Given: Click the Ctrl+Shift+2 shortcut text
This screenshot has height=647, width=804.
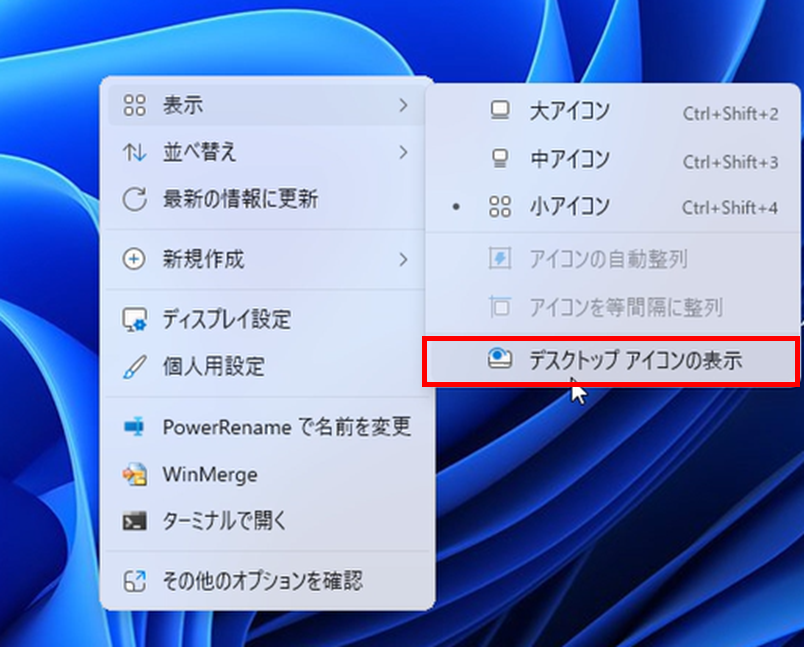Looking at the screenshot, I should click(x=731, y=113).
